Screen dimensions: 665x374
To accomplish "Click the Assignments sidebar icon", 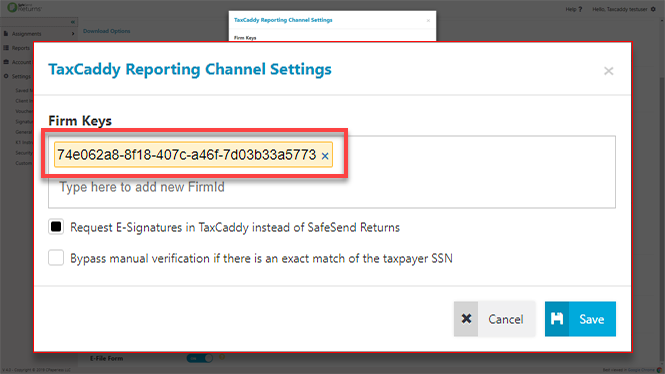I will 6,33.
